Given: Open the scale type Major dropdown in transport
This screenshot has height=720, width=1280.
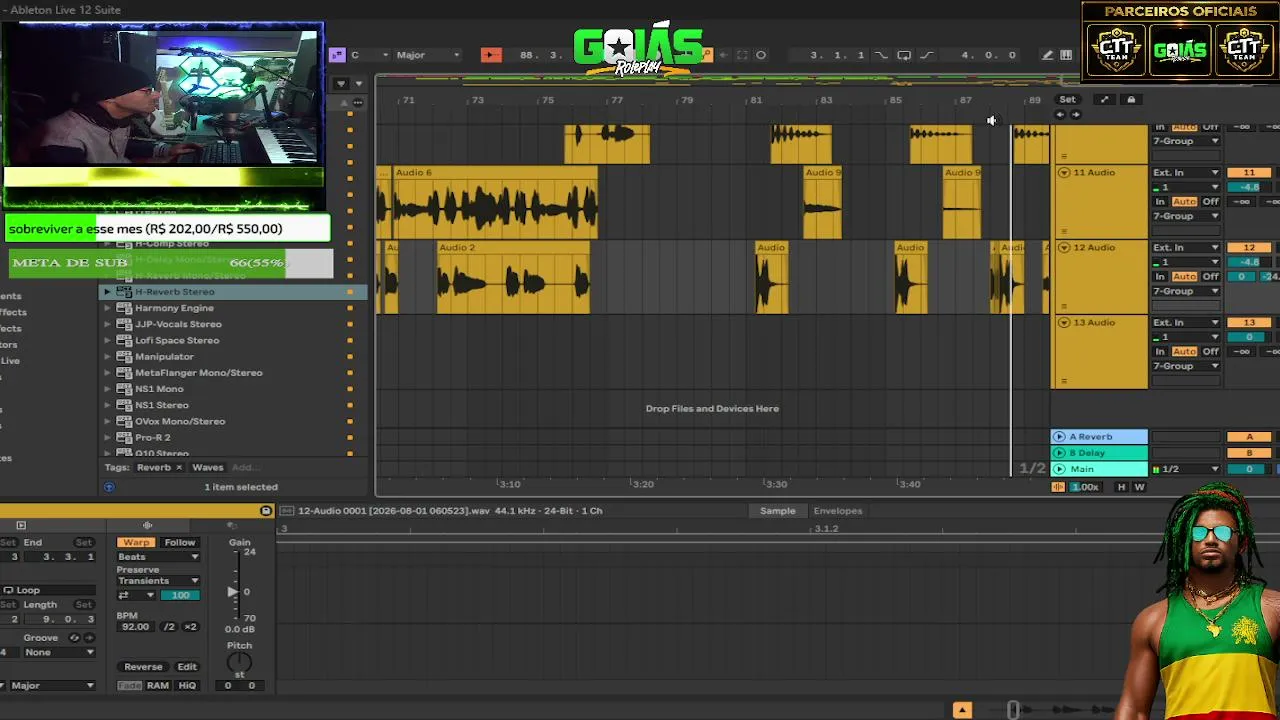Looking at the screenshot, I should click(x=428, y=55).
